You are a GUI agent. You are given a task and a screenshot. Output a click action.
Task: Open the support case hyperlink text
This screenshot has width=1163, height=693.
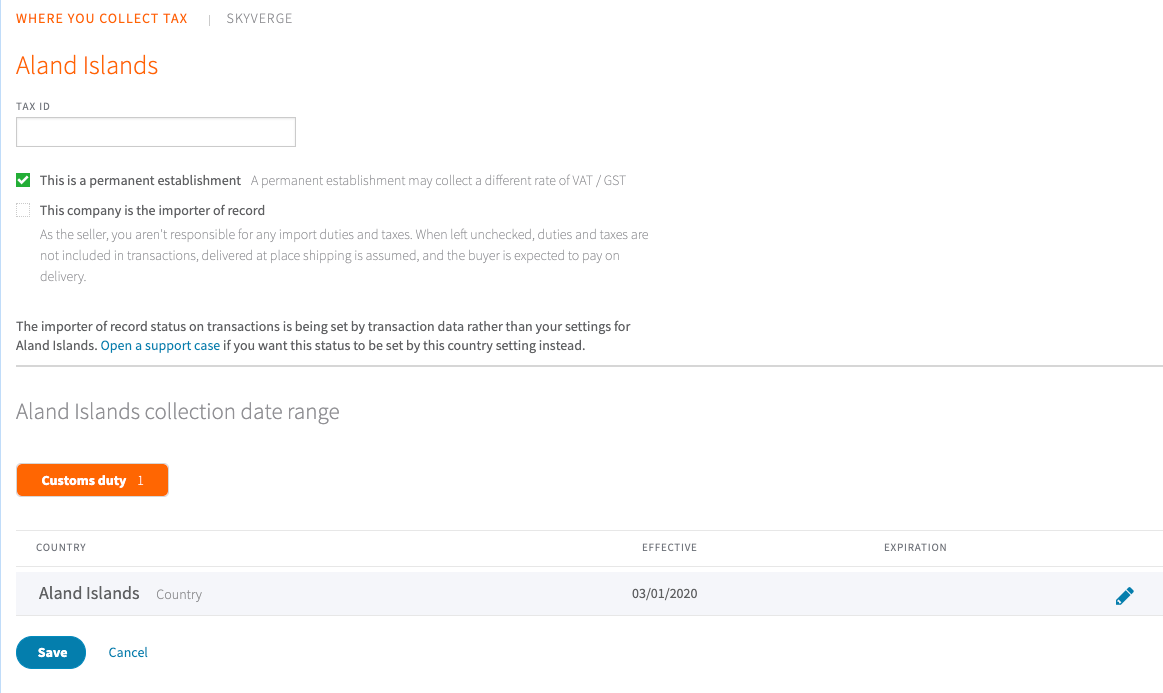click(x=159, y=345)
